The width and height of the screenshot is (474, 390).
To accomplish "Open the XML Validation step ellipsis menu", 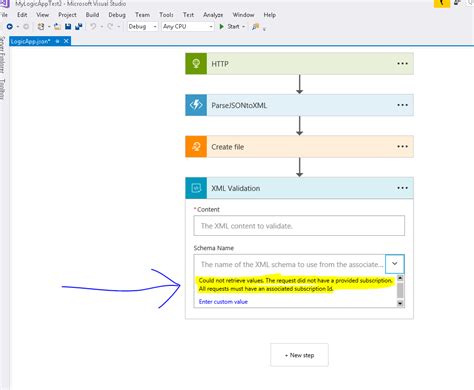I will (402, 188).
